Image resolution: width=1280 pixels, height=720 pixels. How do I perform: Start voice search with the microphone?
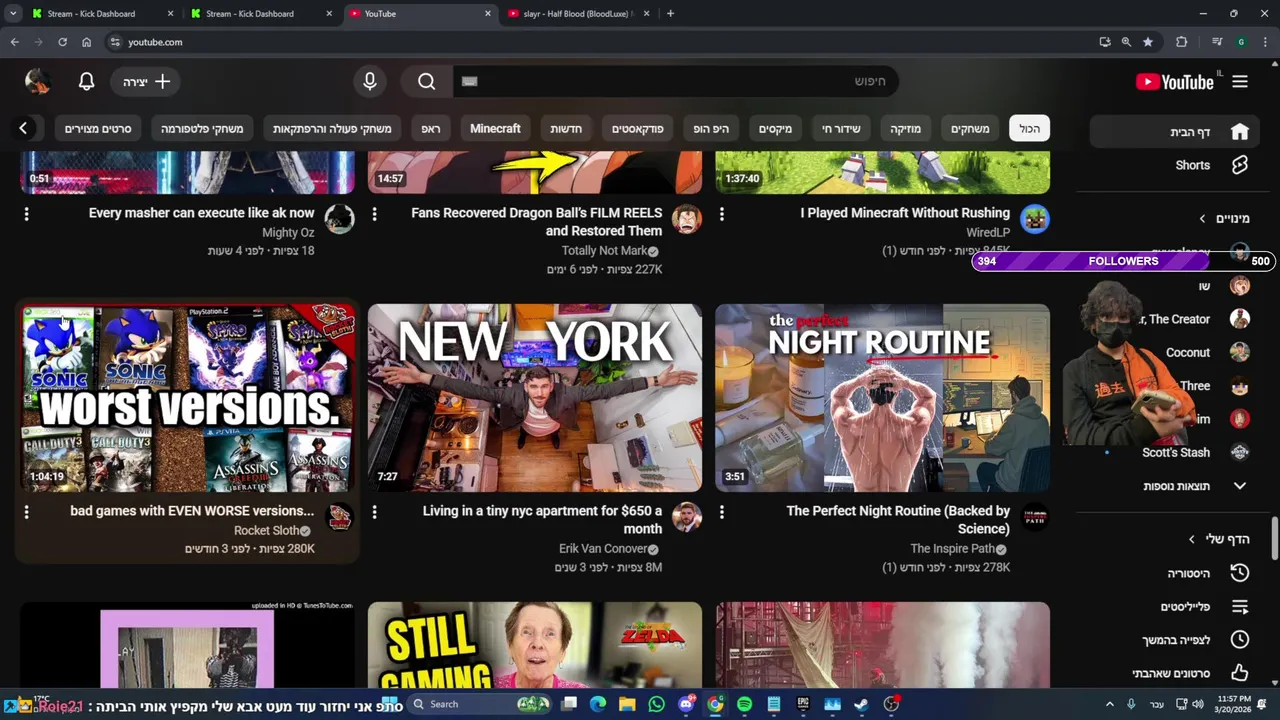370,82
